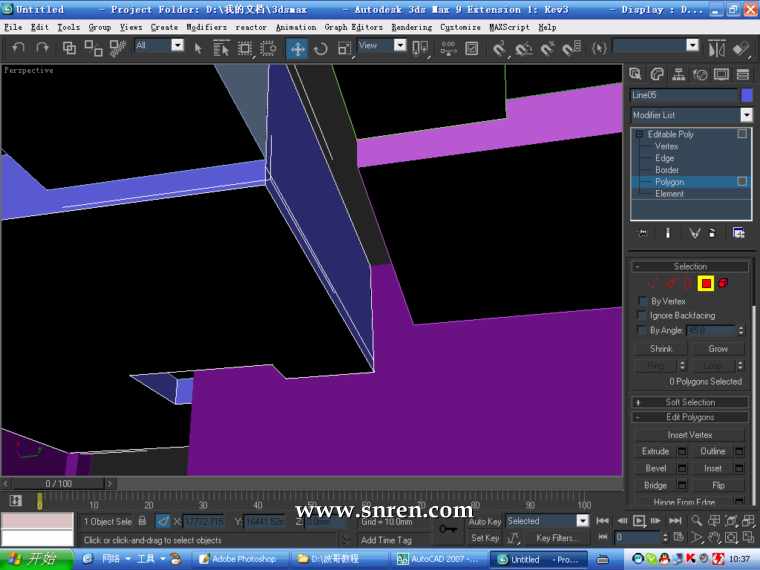Click Bind to Space Warp icon
This screenshot has height=570, width=760.
pos(117,48)
